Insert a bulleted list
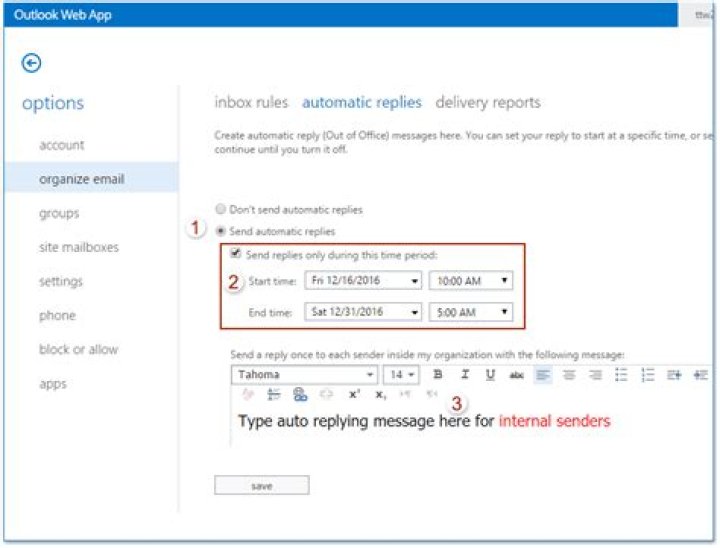The width and height of the screenshot is (720, 548). click(x=621, y=375)
